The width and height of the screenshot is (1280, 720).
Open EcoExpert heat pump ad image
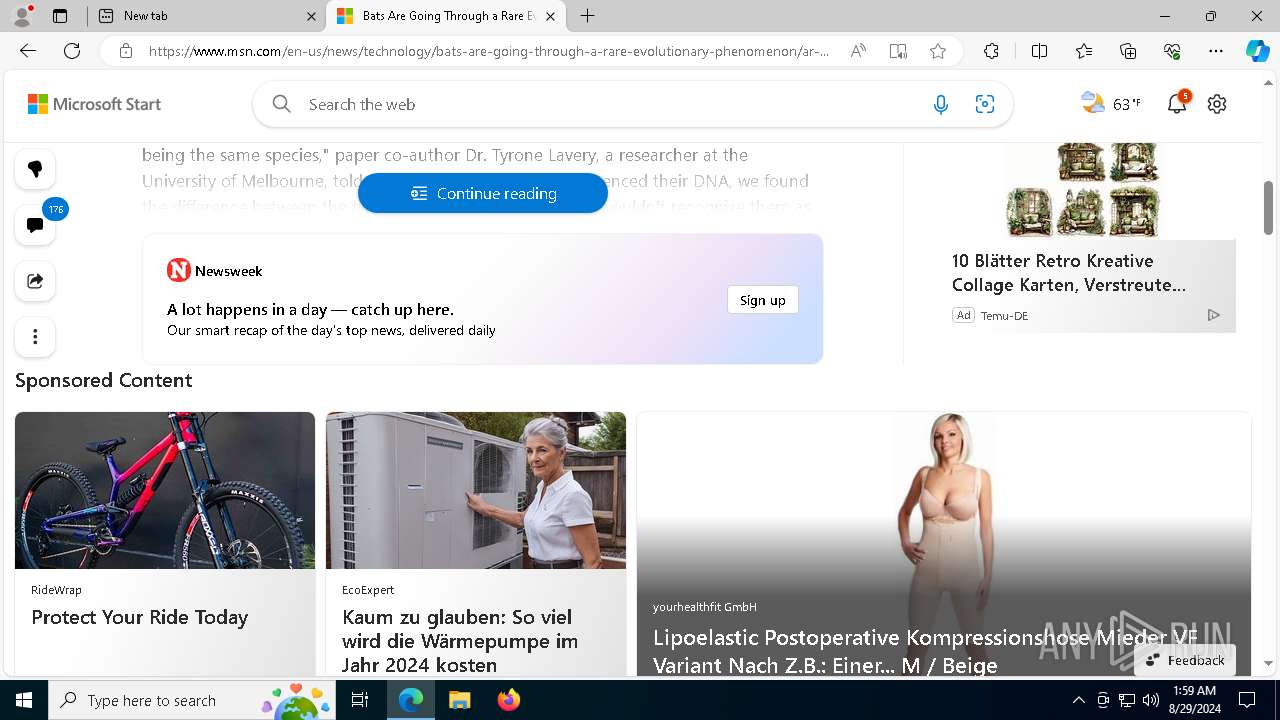476,490
